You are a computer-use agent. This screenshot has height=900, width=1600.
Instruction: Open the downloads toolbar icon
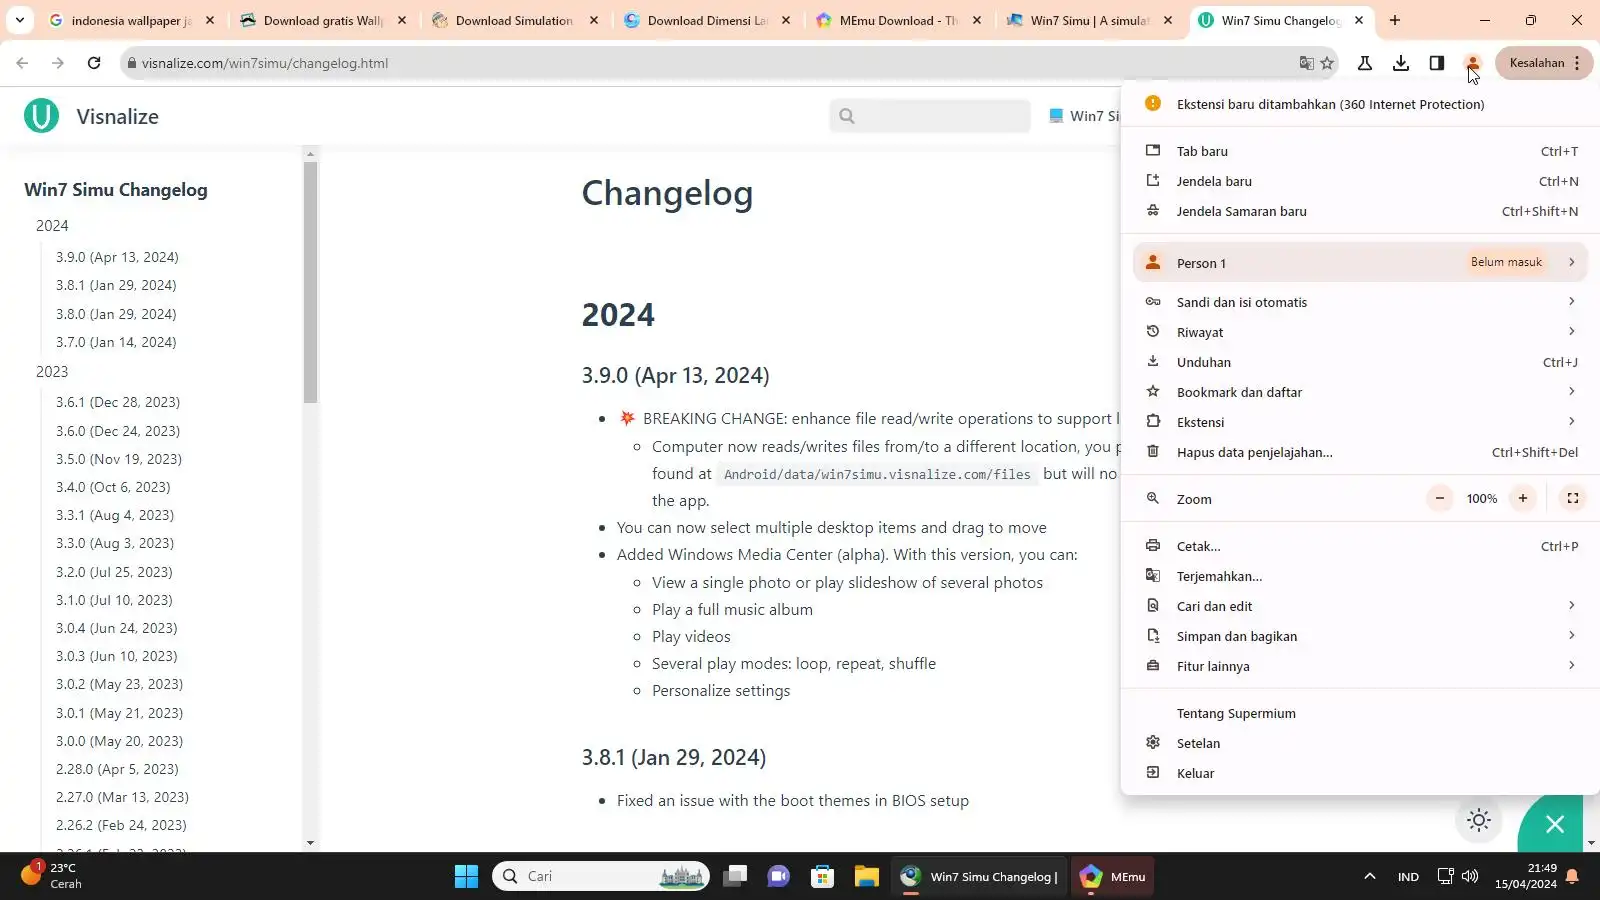1401,63
